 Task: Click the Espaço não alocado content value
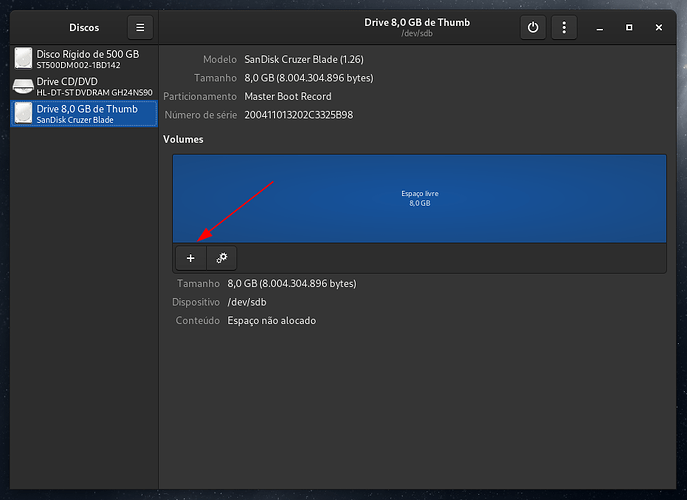pyautogui.click(x=272, y=321)
